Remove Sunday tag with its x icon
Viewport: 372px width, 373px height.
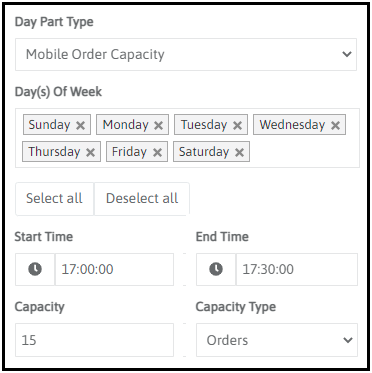(80, 125)
